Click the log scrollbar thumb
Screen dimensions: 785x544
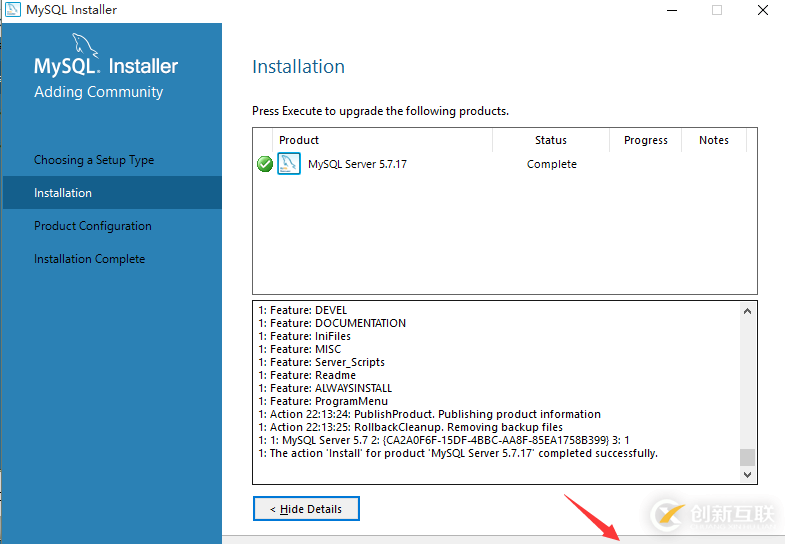[747, 457]
